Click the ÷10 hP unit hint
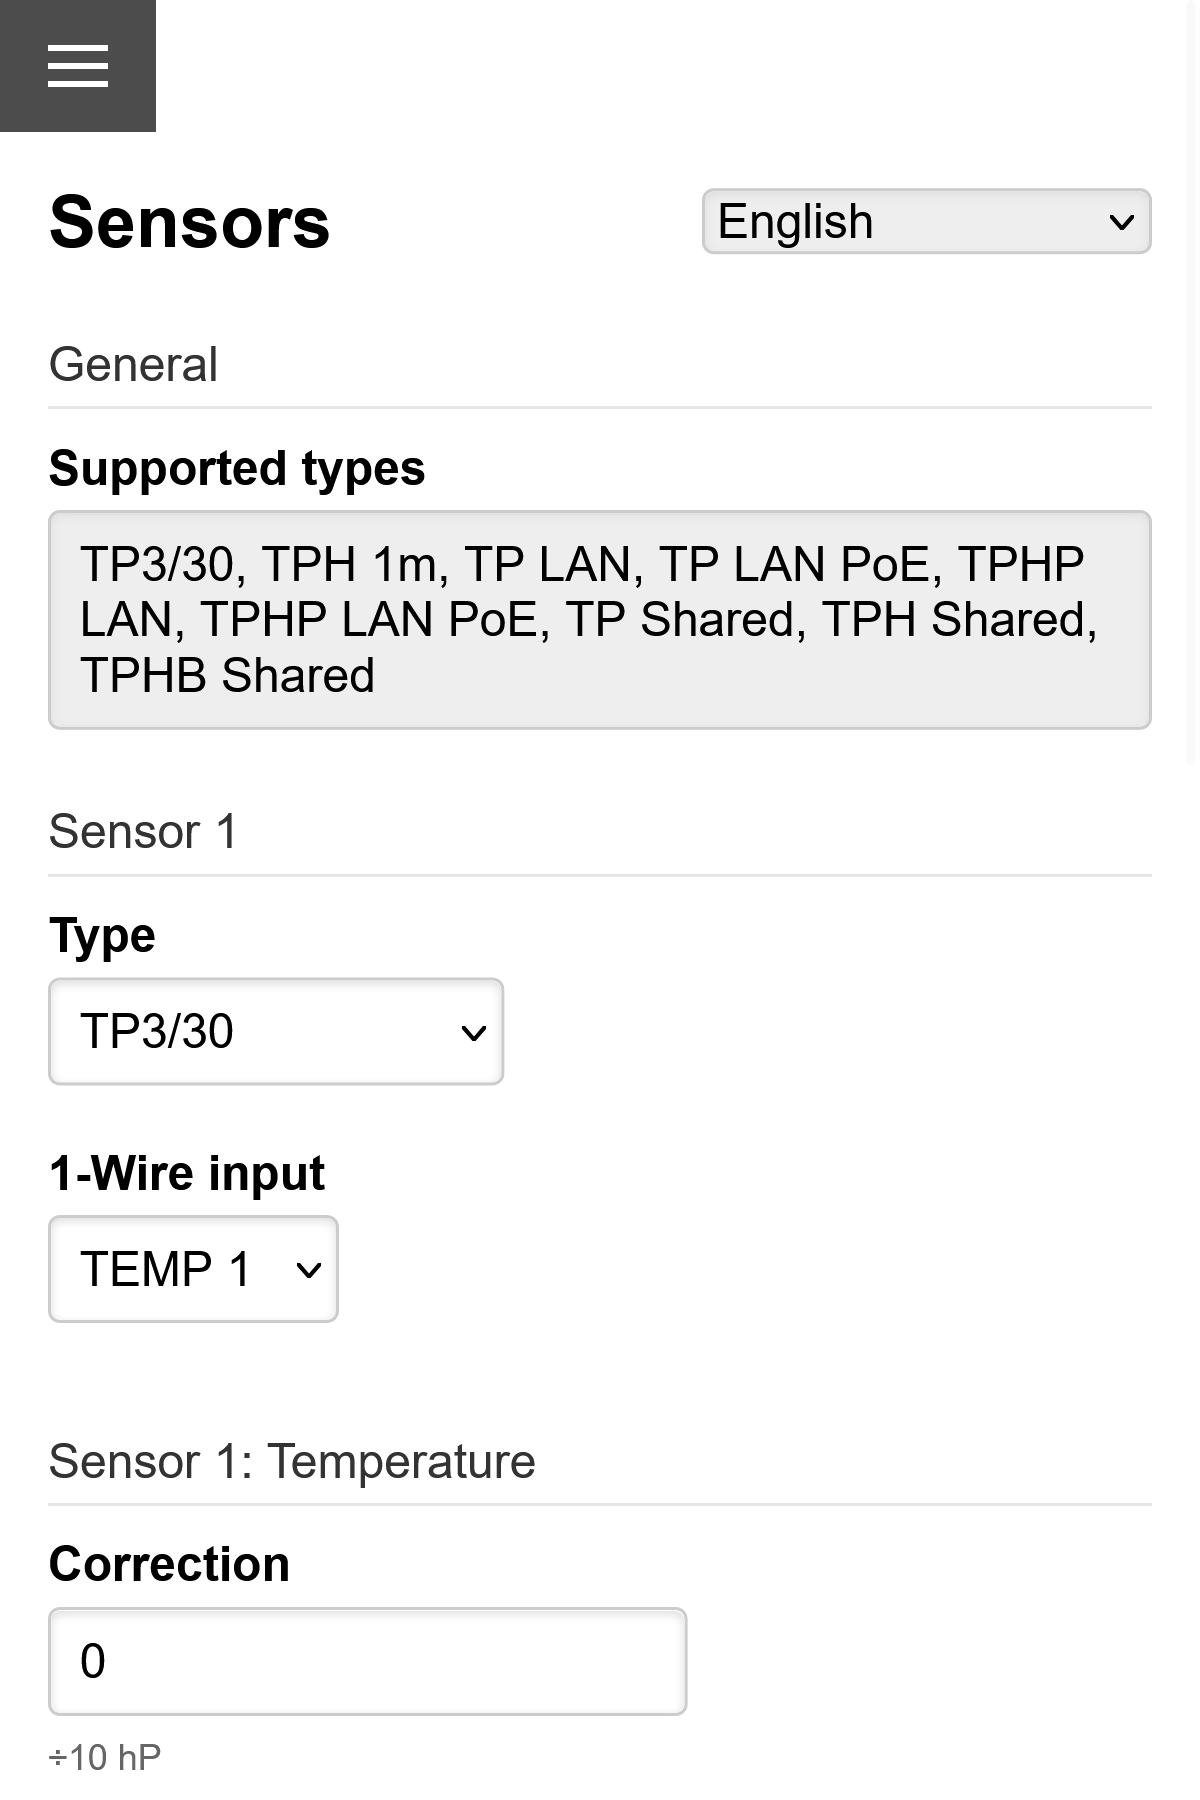Screen dimensions: 1200x1800 click(x=103, y=1753)
